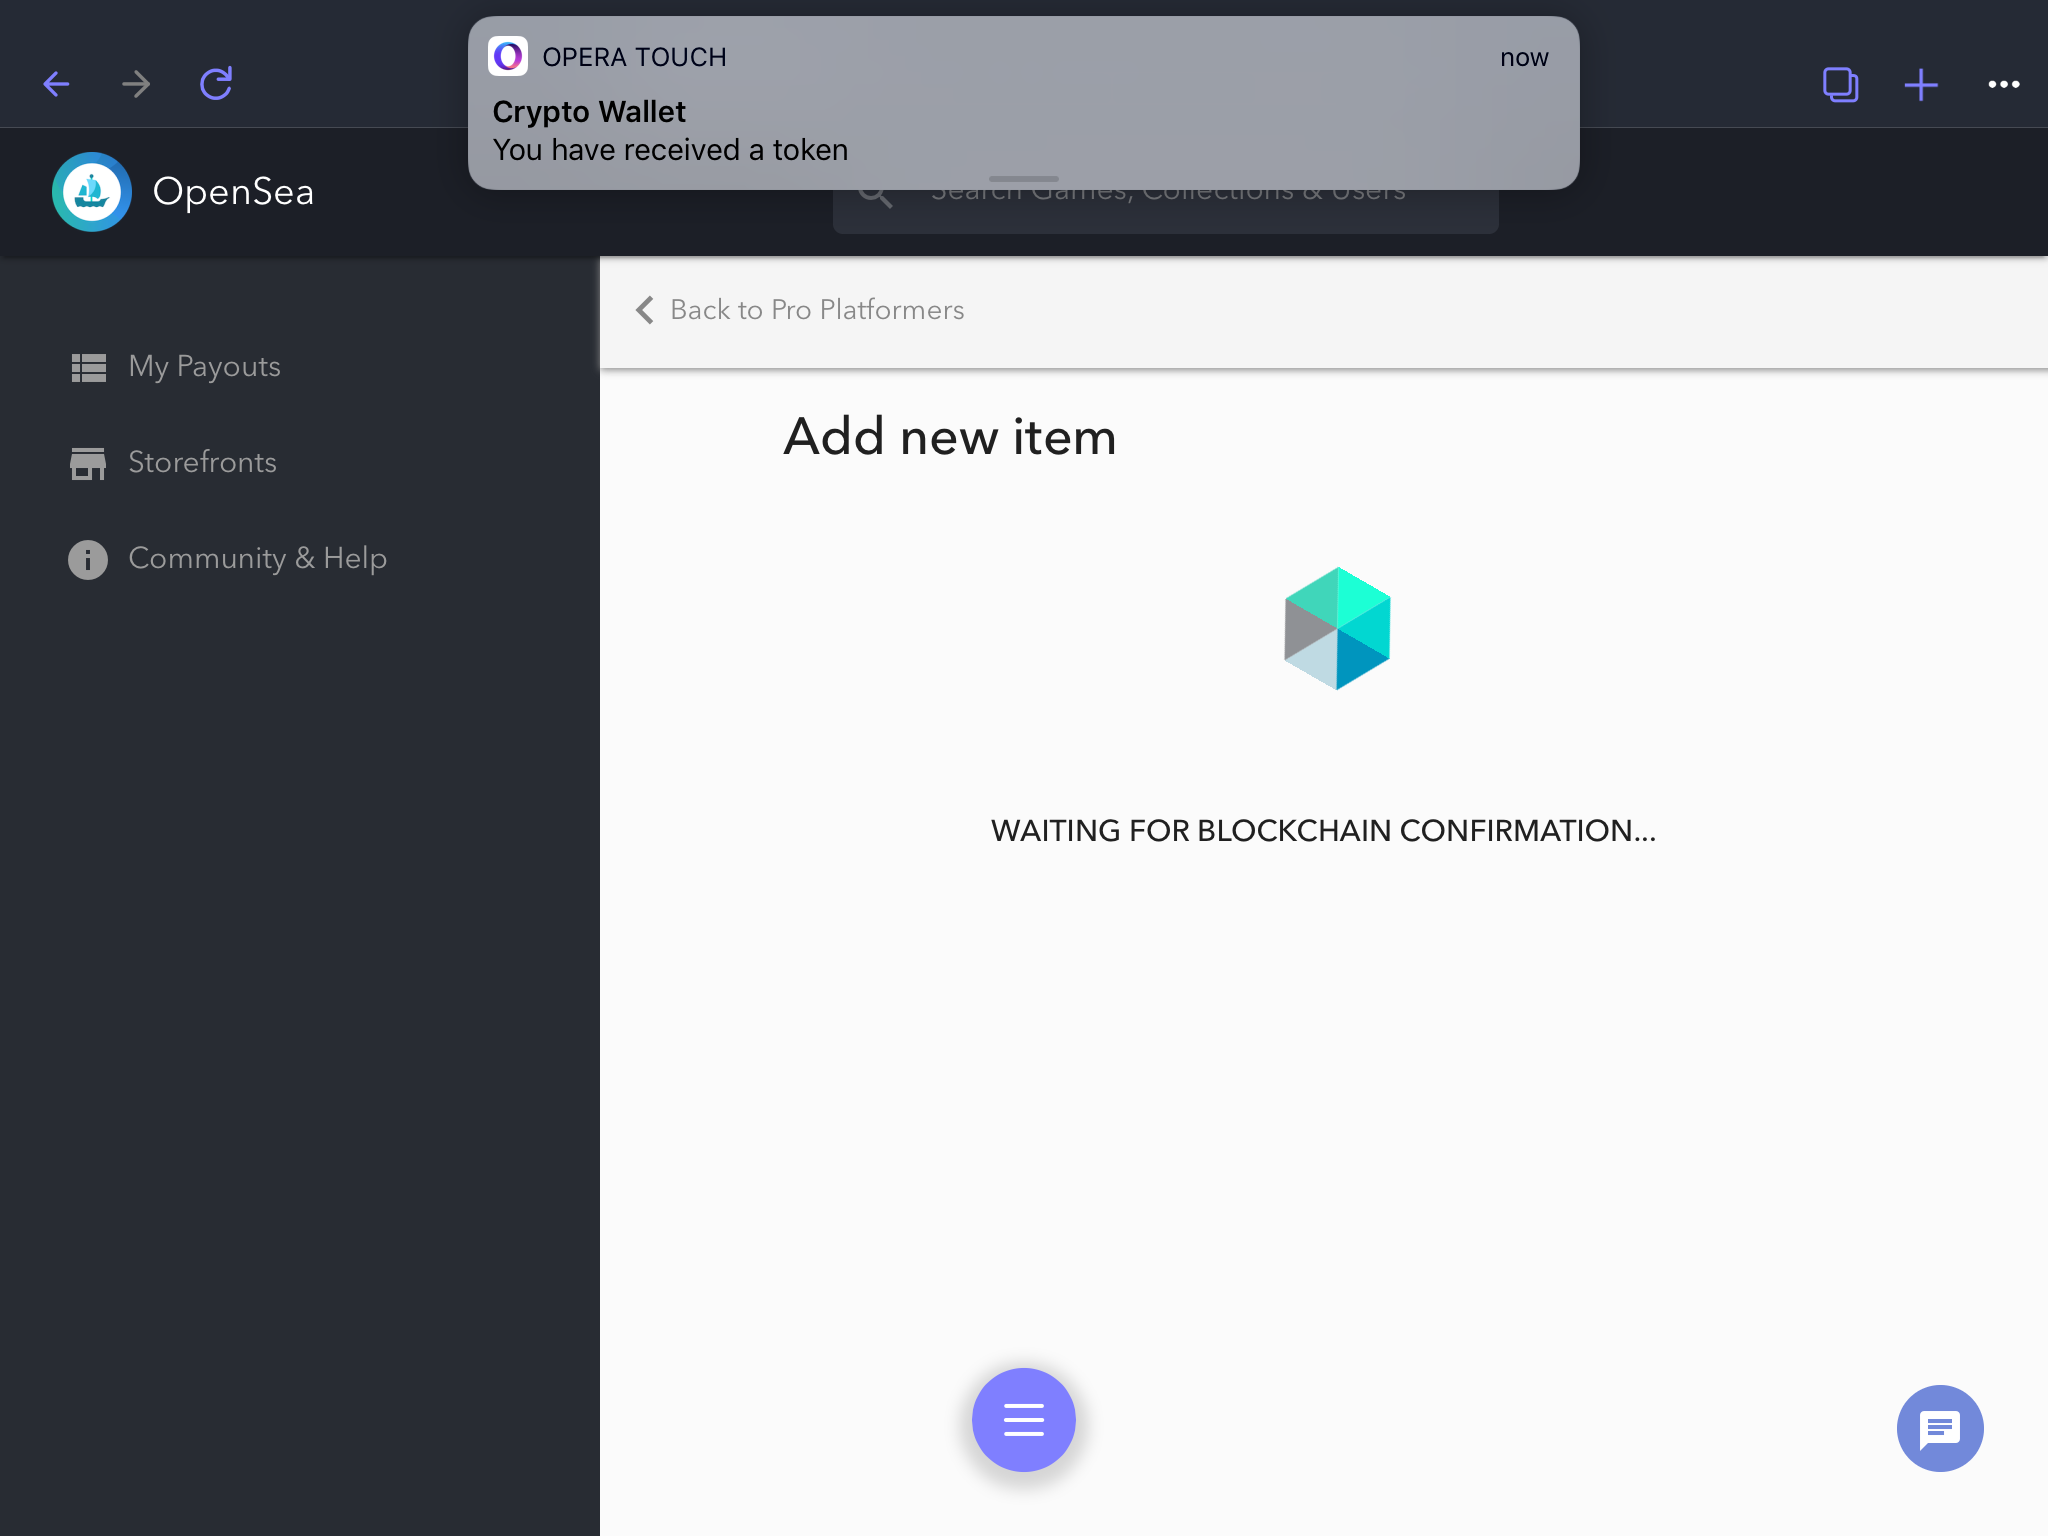Screen dimensions: 2048x1536
Task: Go back using browser back arrow
Action: point(57,84)
